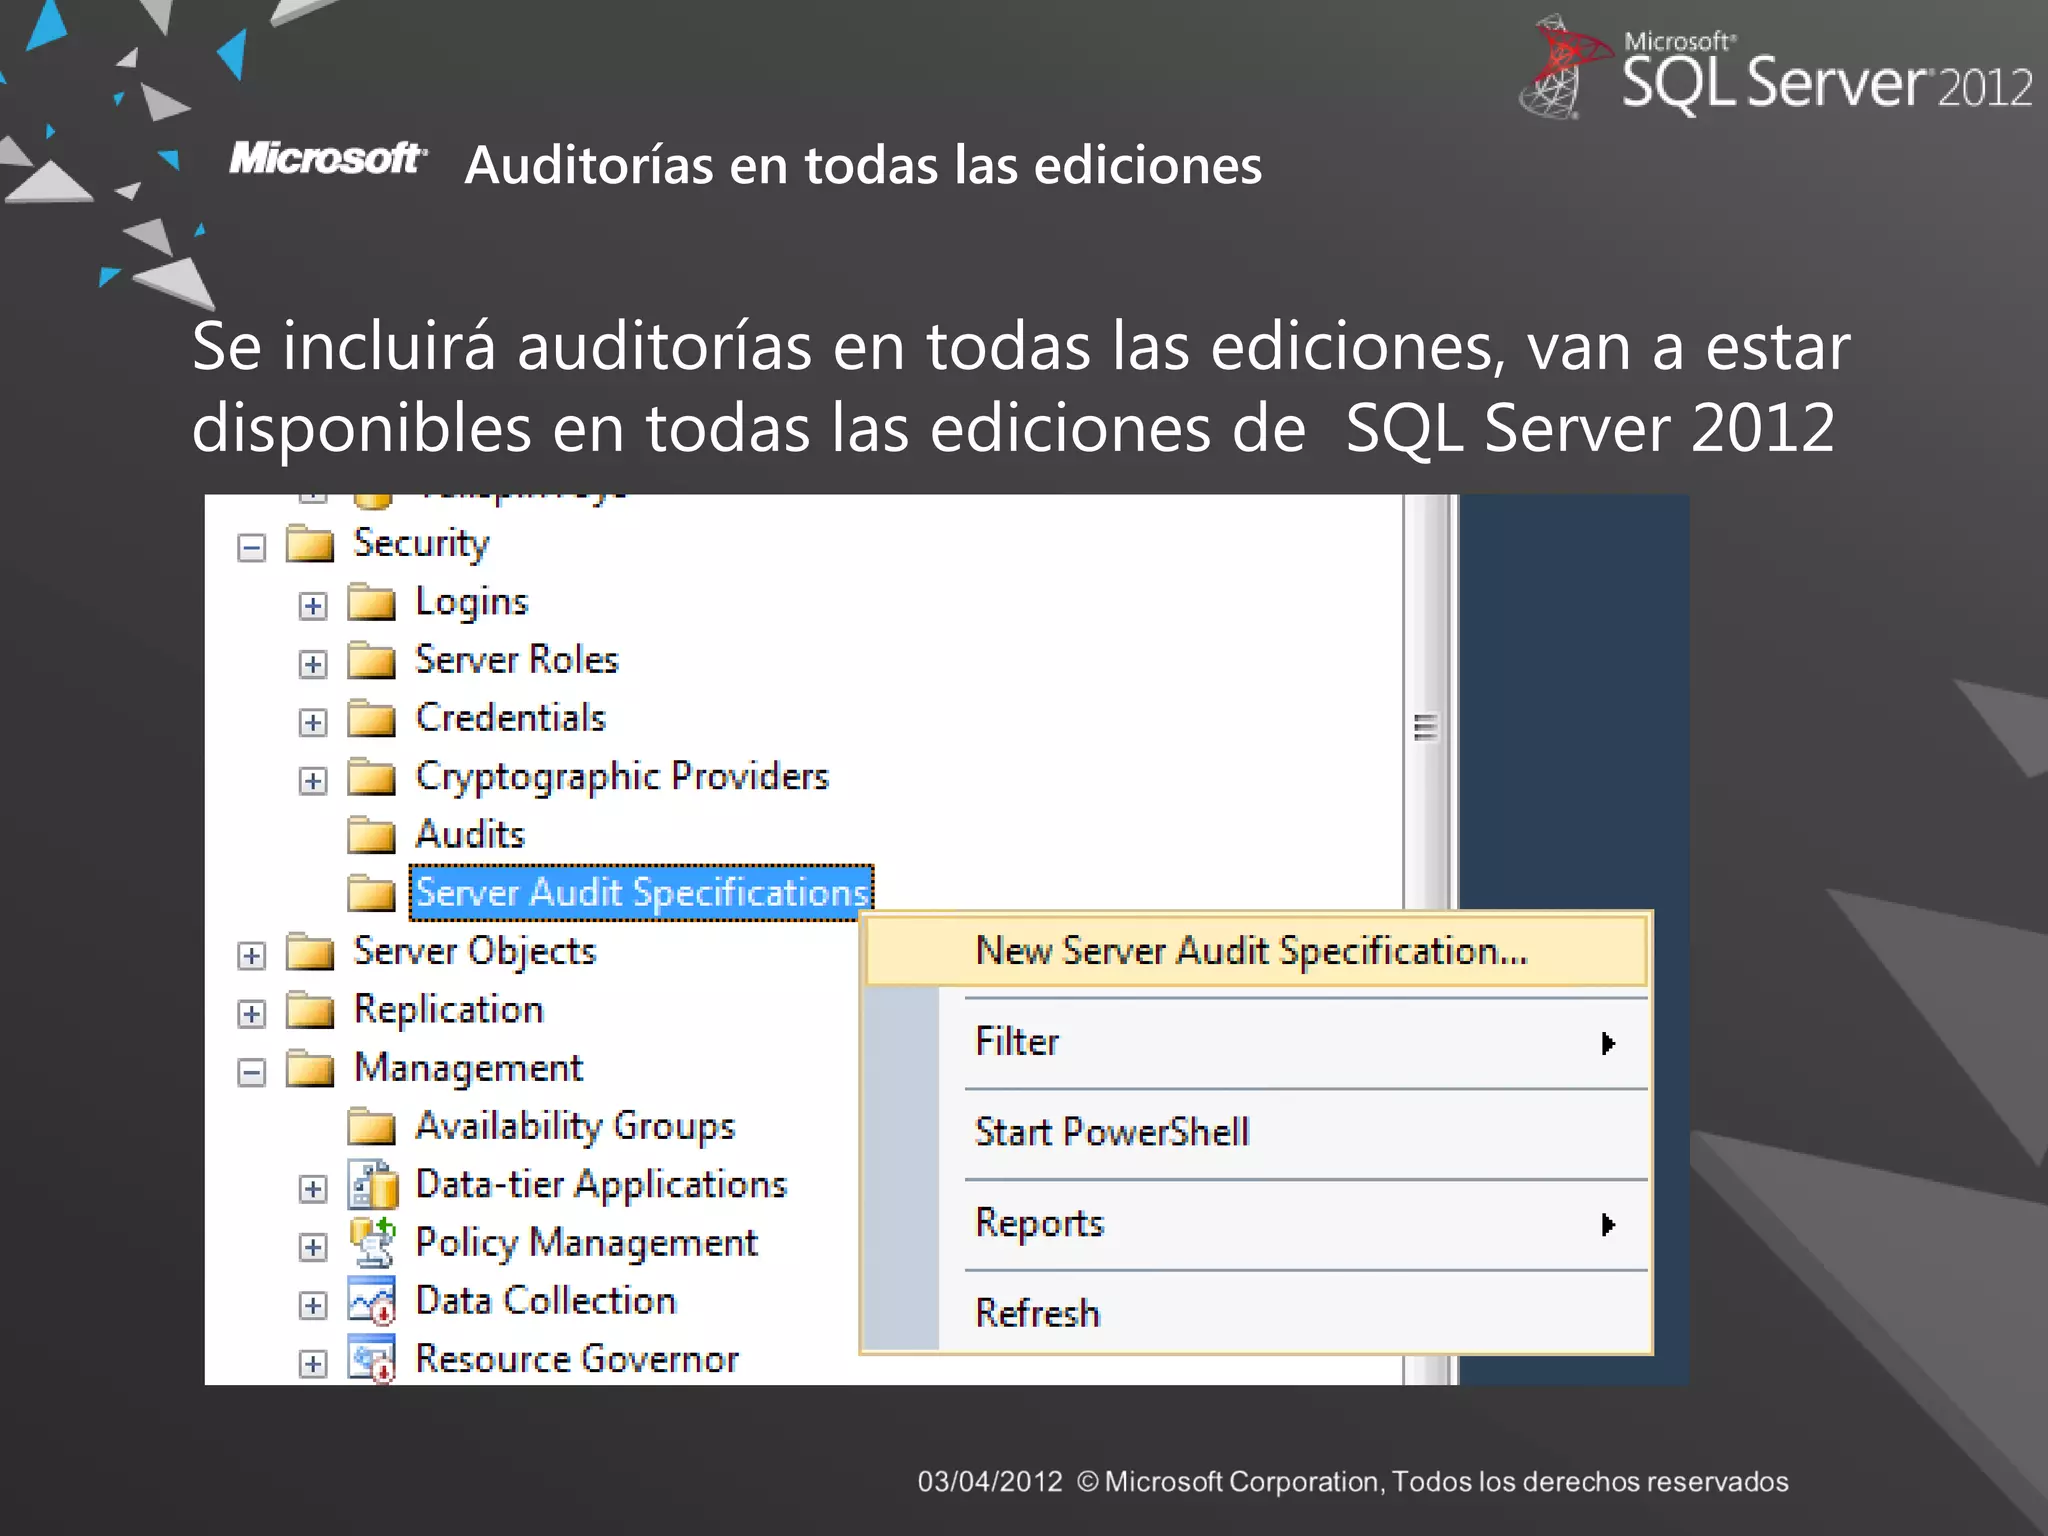Expand the Replication node
The width and height of the screenshot is (2048, 1536).
tap(252, 1014)
